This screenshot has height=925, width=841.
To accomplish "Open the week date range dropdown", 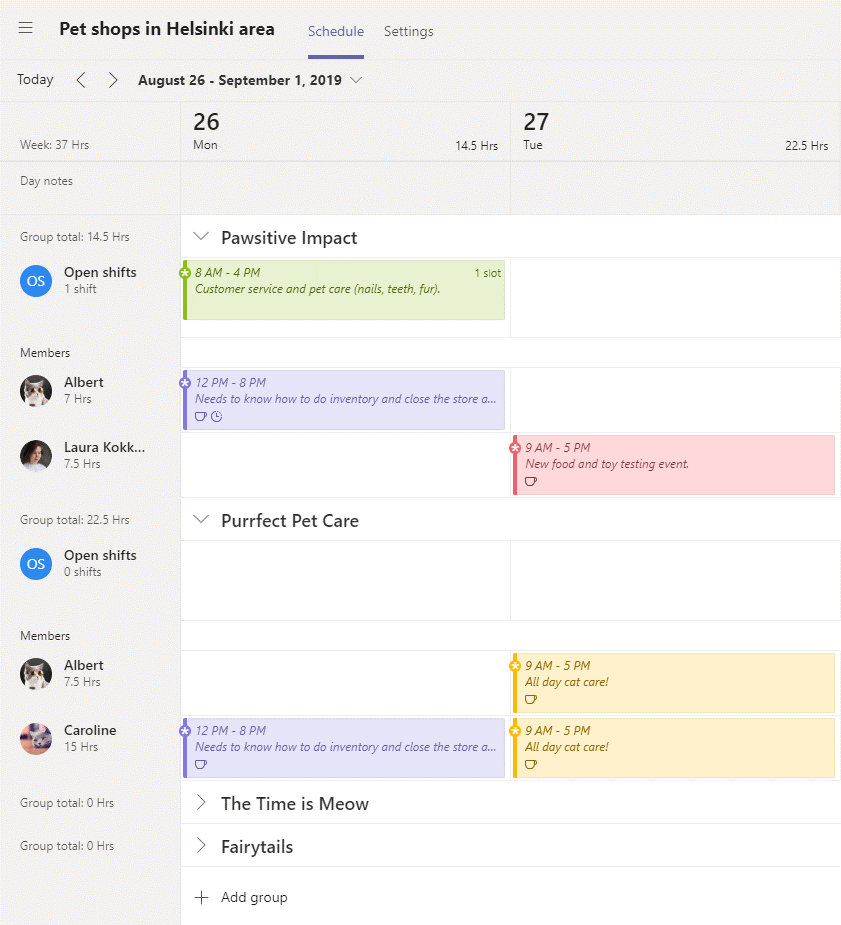I will (x=356, y=80).
